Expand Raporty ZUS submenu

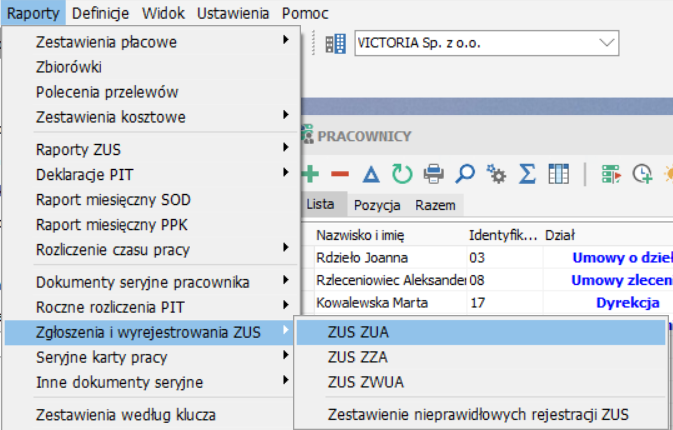click(x=151, y=149)
